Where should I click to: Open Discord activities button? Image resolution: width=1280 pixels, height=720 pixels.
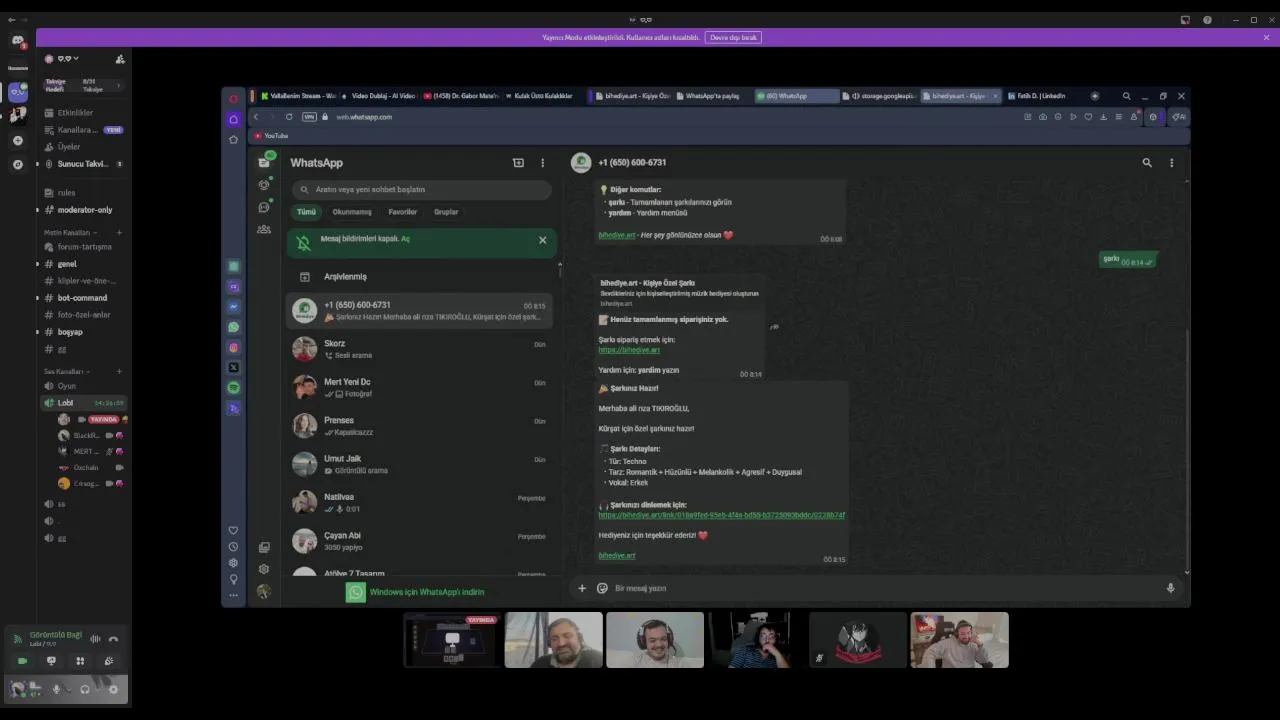(x=80, y=661)
